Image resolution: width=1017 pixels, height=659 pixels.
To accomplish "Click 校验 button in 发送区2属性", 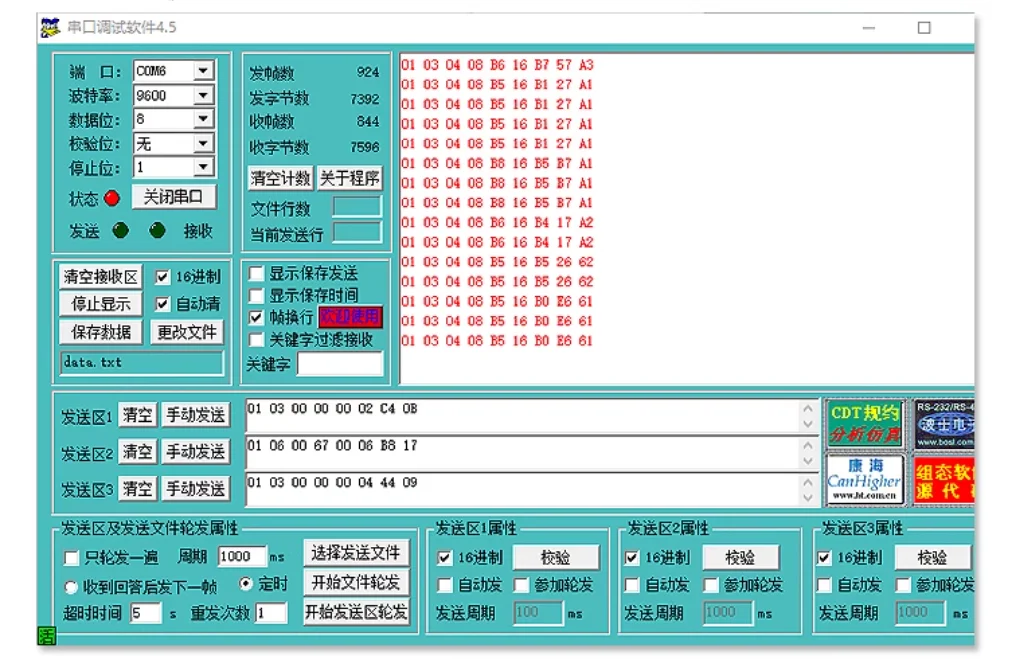I will point(740,557).
